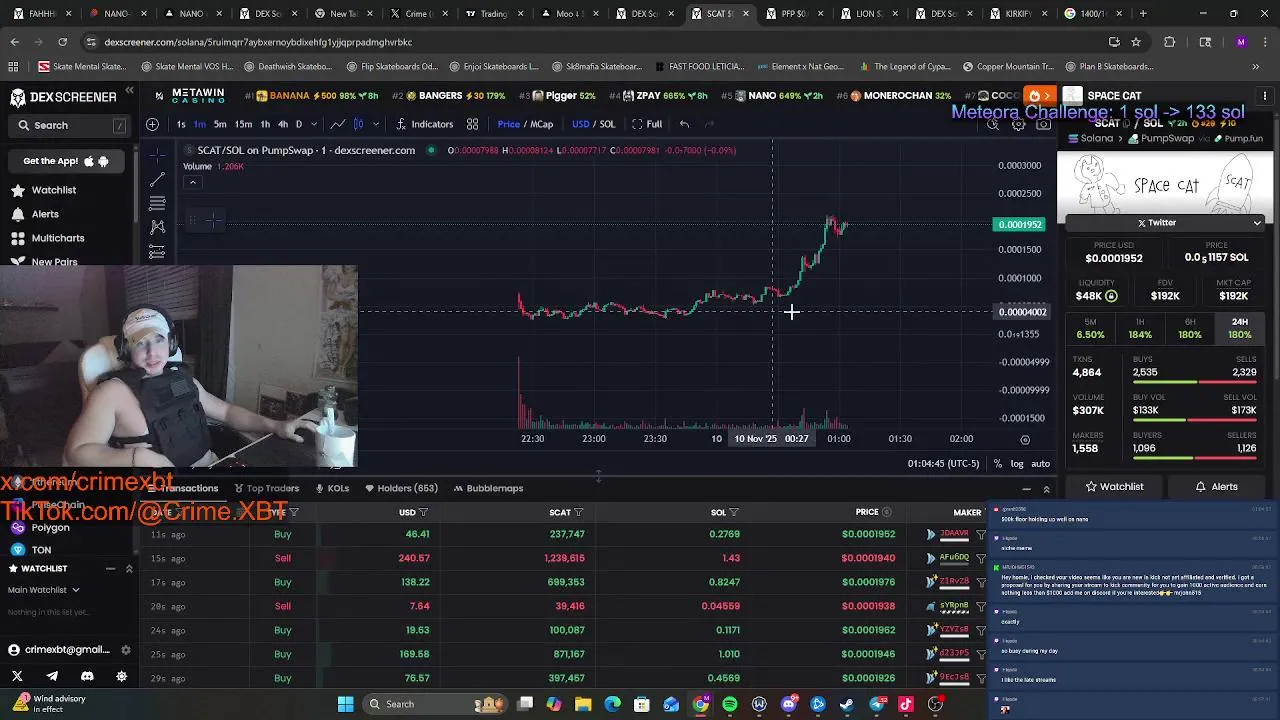1280x720 pixels.
Task: Open Spotify from the taskbar
Action: point(730,704)
